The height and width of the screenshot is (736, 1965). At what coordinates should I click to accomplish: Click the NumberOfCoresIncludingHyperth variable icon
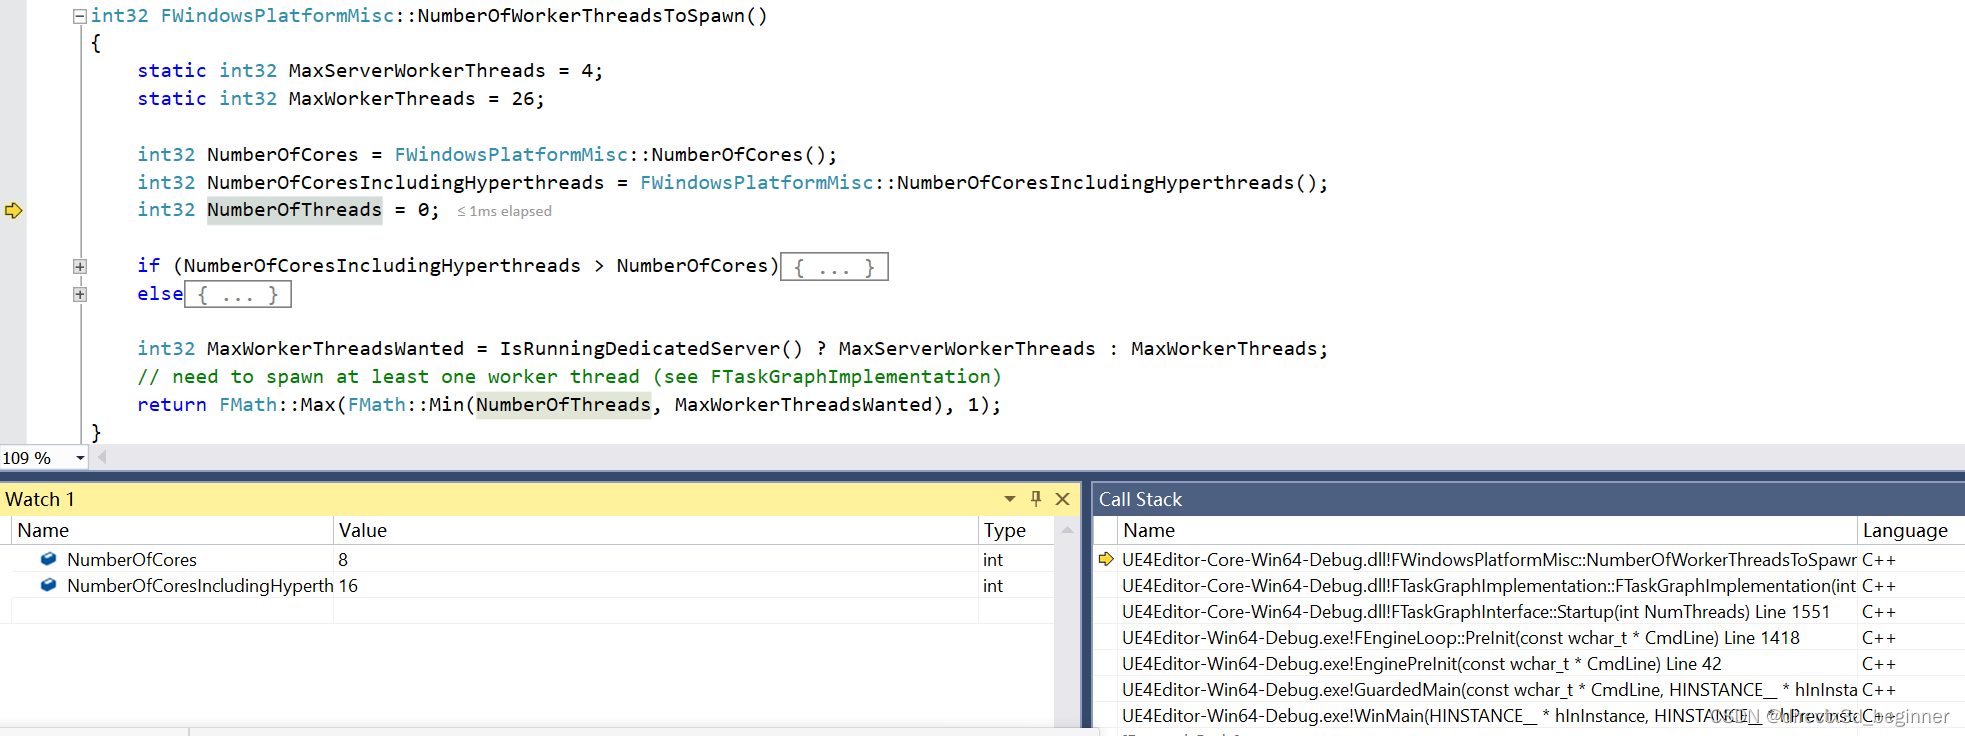tap(48, 585)
